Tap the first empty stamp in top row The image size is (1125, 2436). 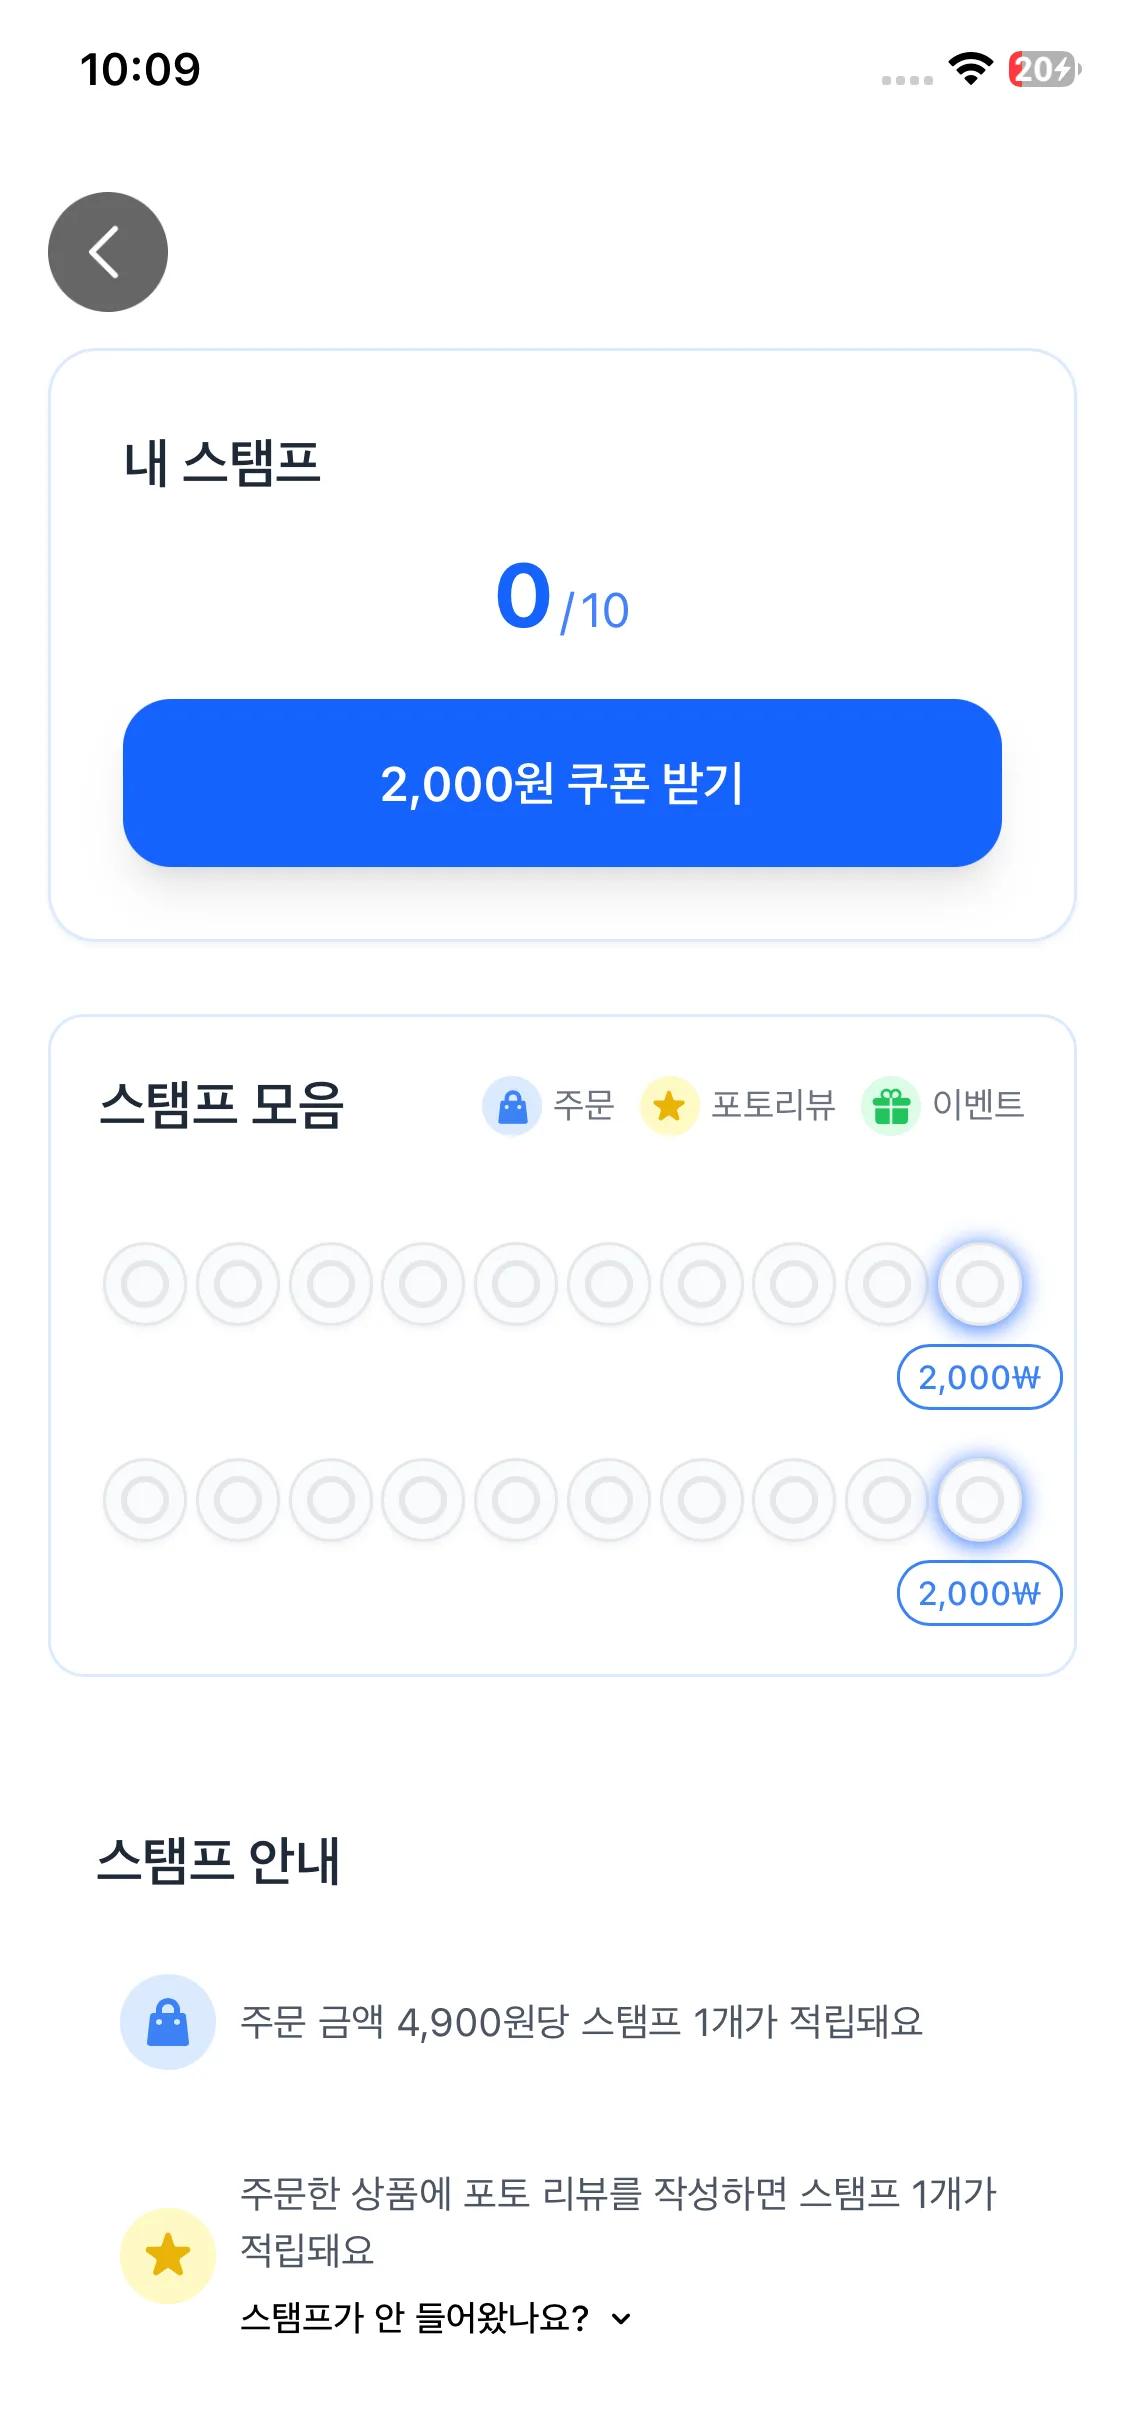pyautogui.click(x=145, y=1284)
